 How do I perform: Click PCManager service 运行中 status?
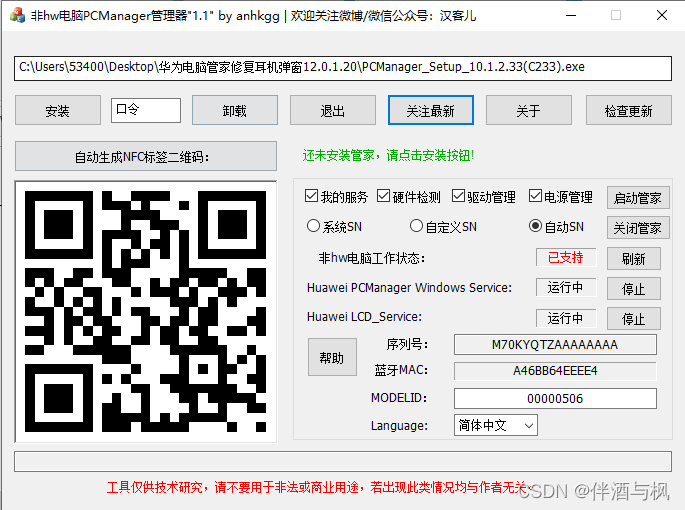point(566,287)
